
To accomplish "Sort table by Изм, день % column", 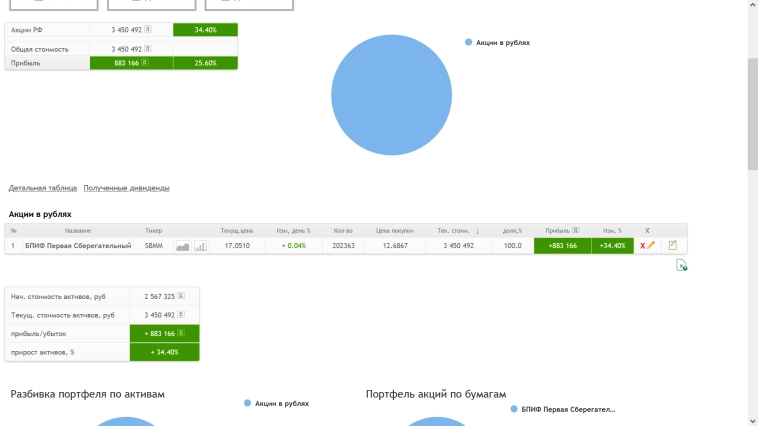I will [293, 231].
